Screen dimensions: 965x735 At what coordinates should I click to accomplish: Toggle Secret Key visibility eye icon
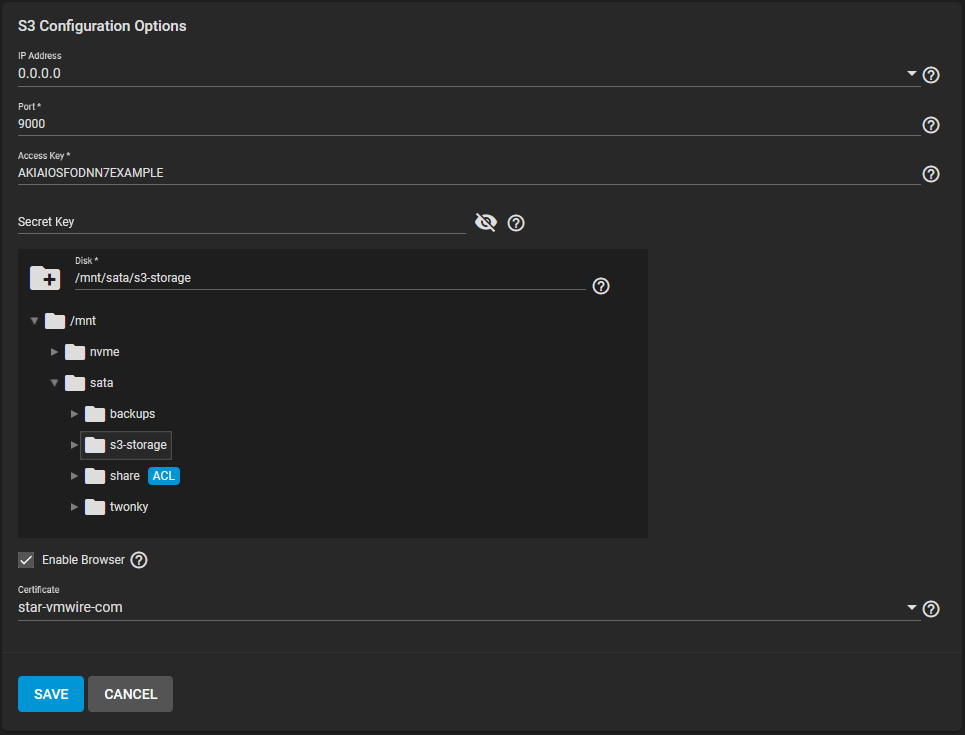(x=486, y=222)
